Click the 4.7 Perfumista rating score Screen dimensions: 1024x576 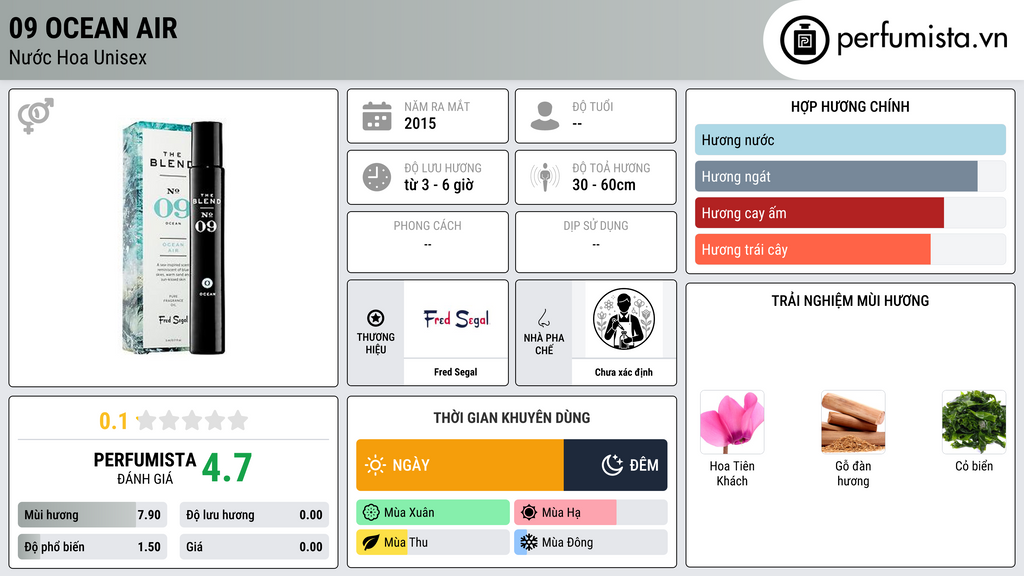(x=227, y=468)
